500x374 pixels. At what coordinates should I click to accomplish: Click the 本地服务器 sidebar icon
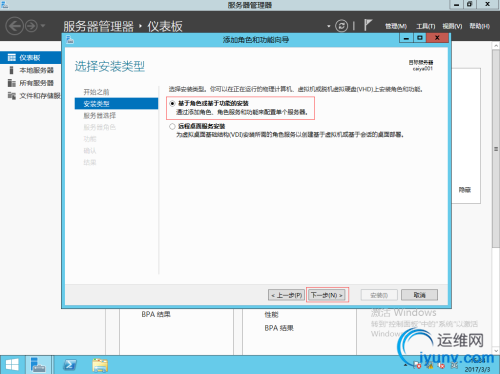(12, 70)
